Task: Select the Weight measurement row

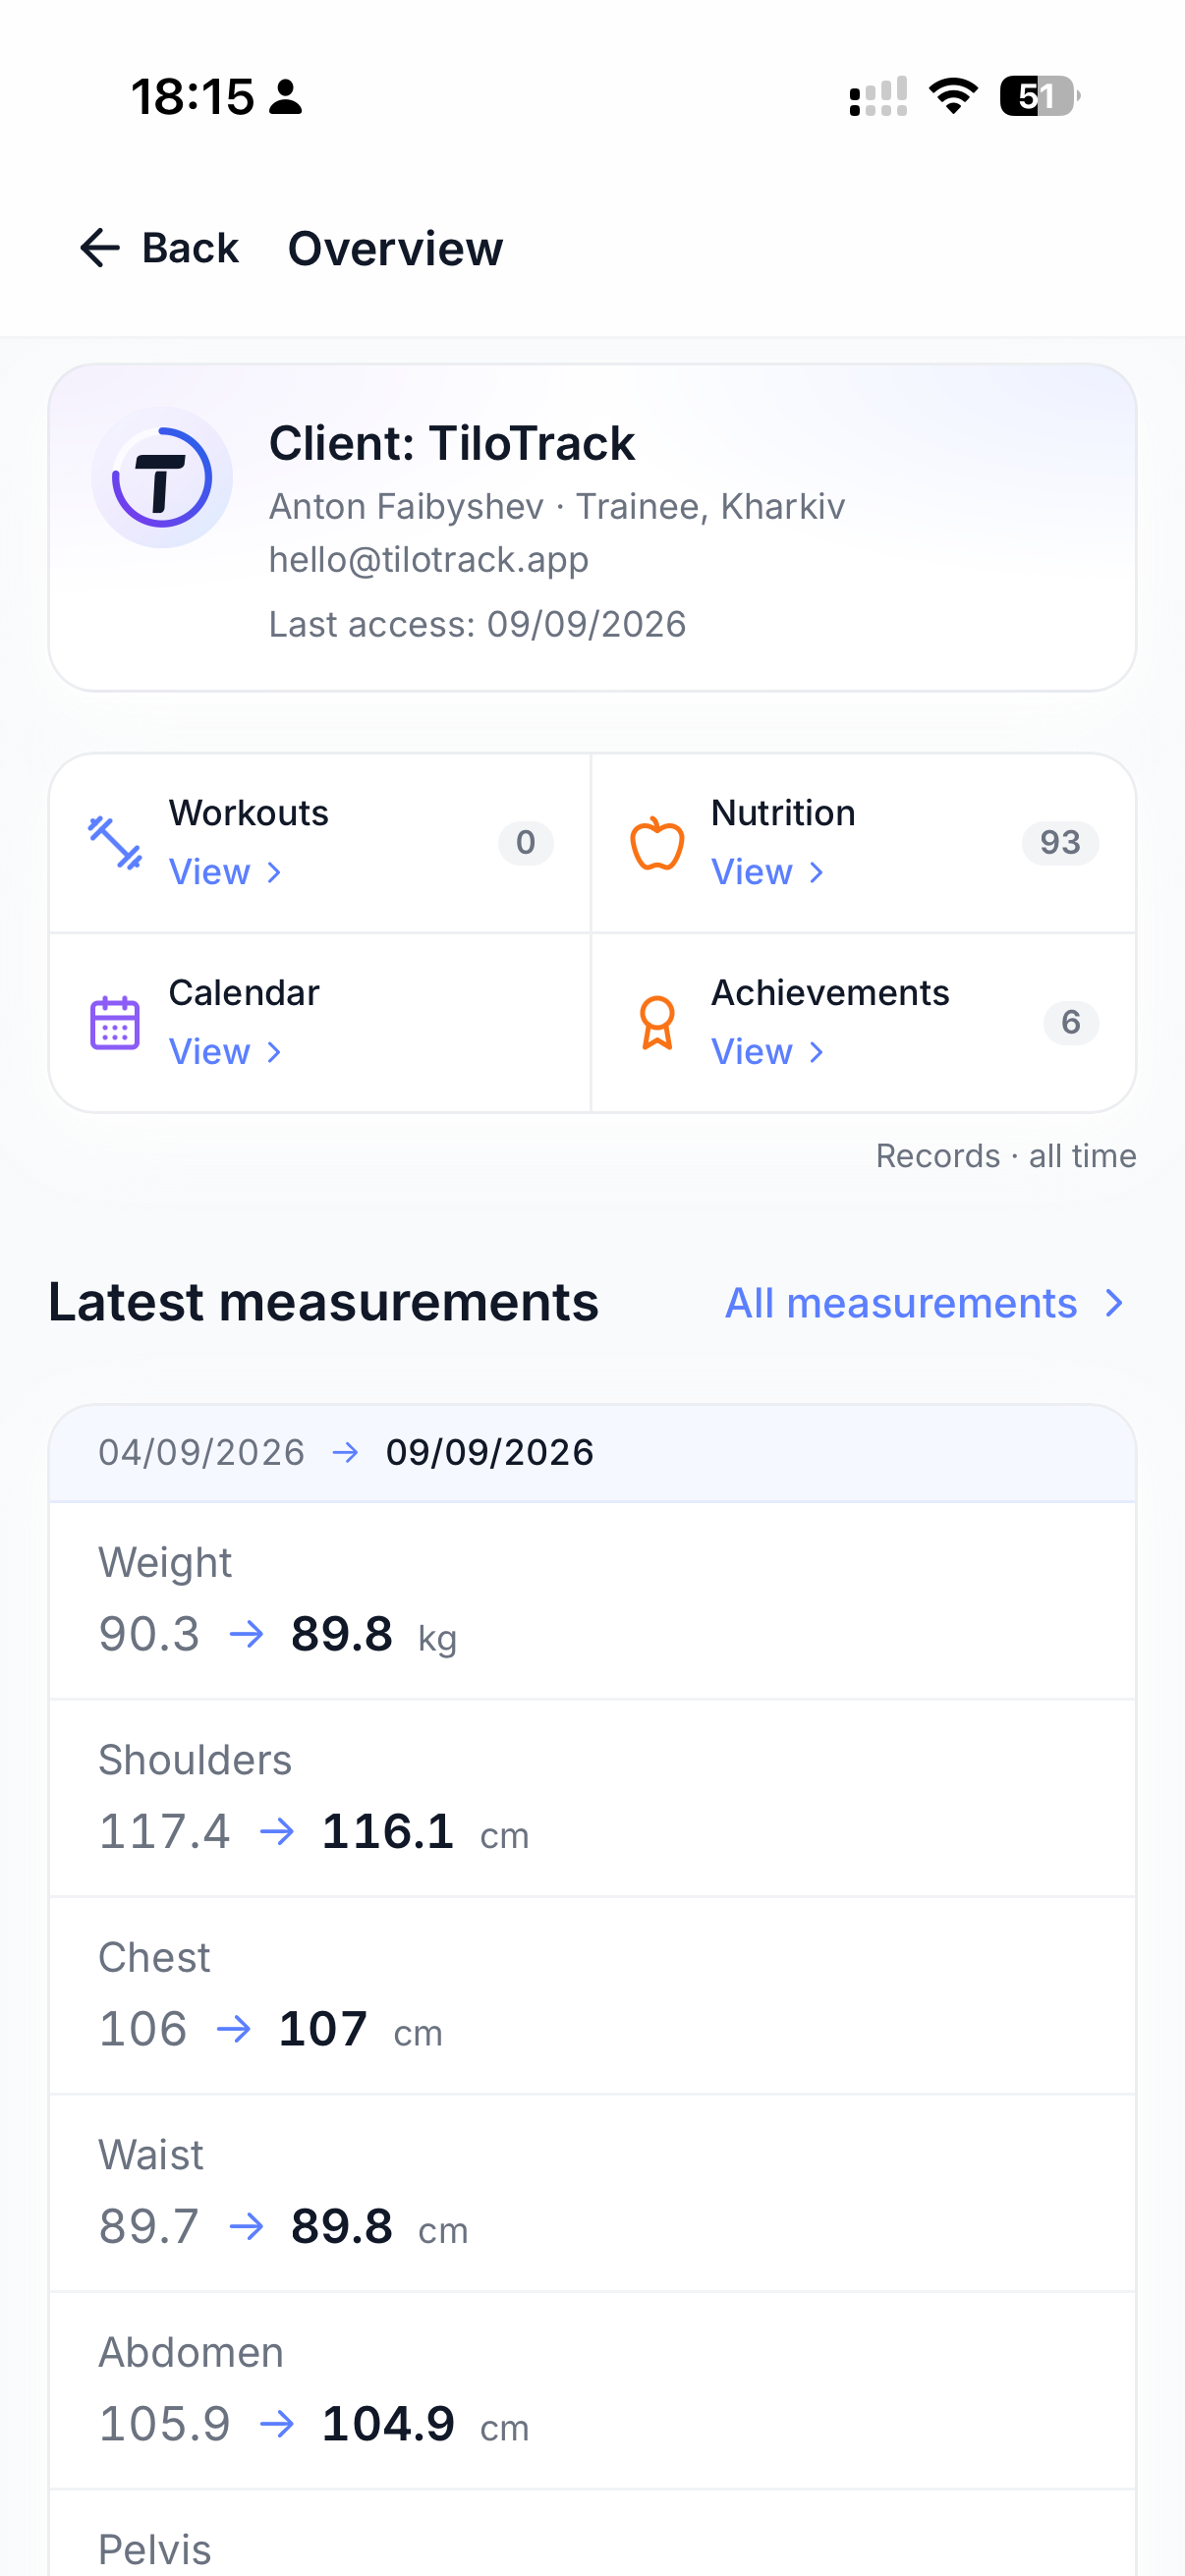Action: pyautogui.click(x=592, y=1600)
